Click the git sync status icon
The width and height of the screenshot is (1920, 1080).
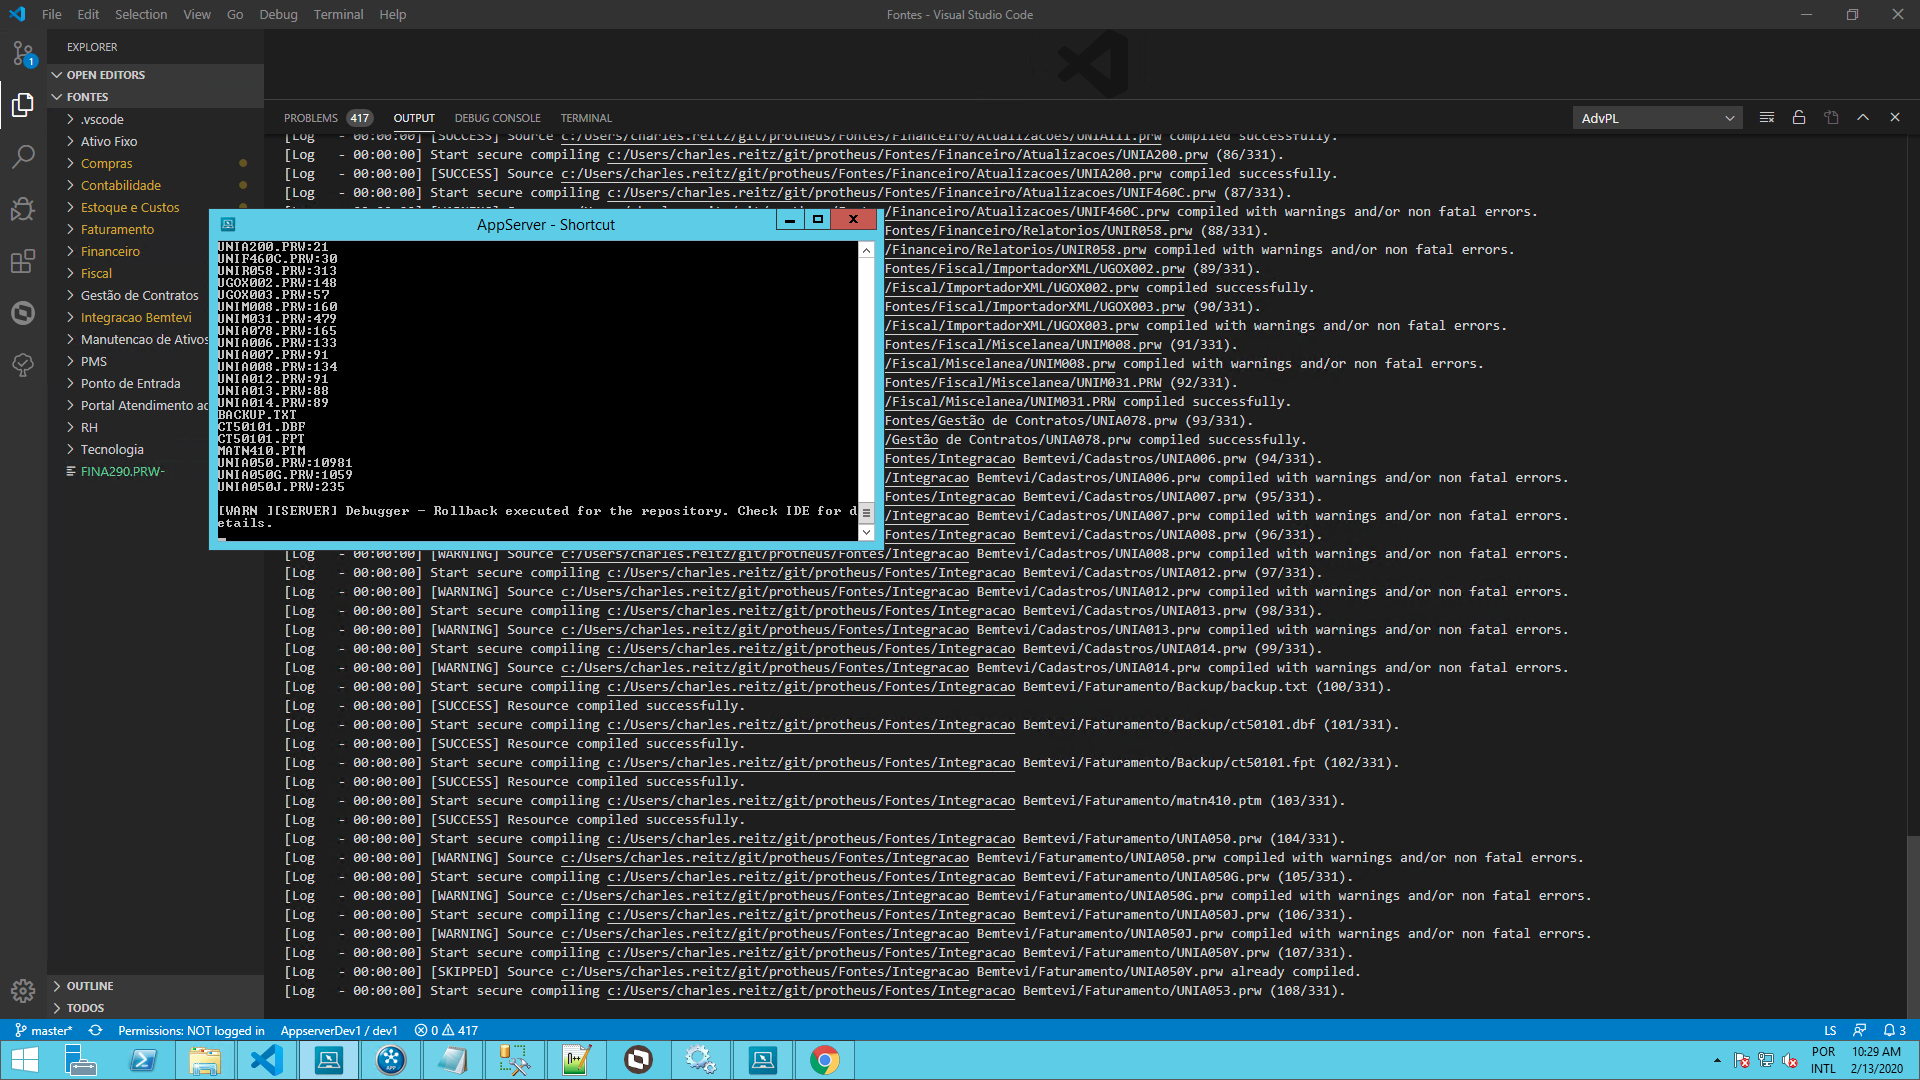[95, 1030]
